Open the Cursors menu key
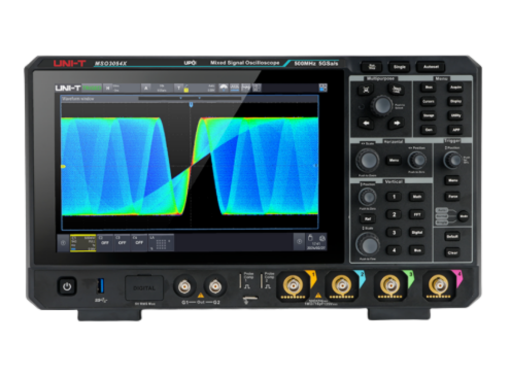512x380 pixels. point(428,101)
